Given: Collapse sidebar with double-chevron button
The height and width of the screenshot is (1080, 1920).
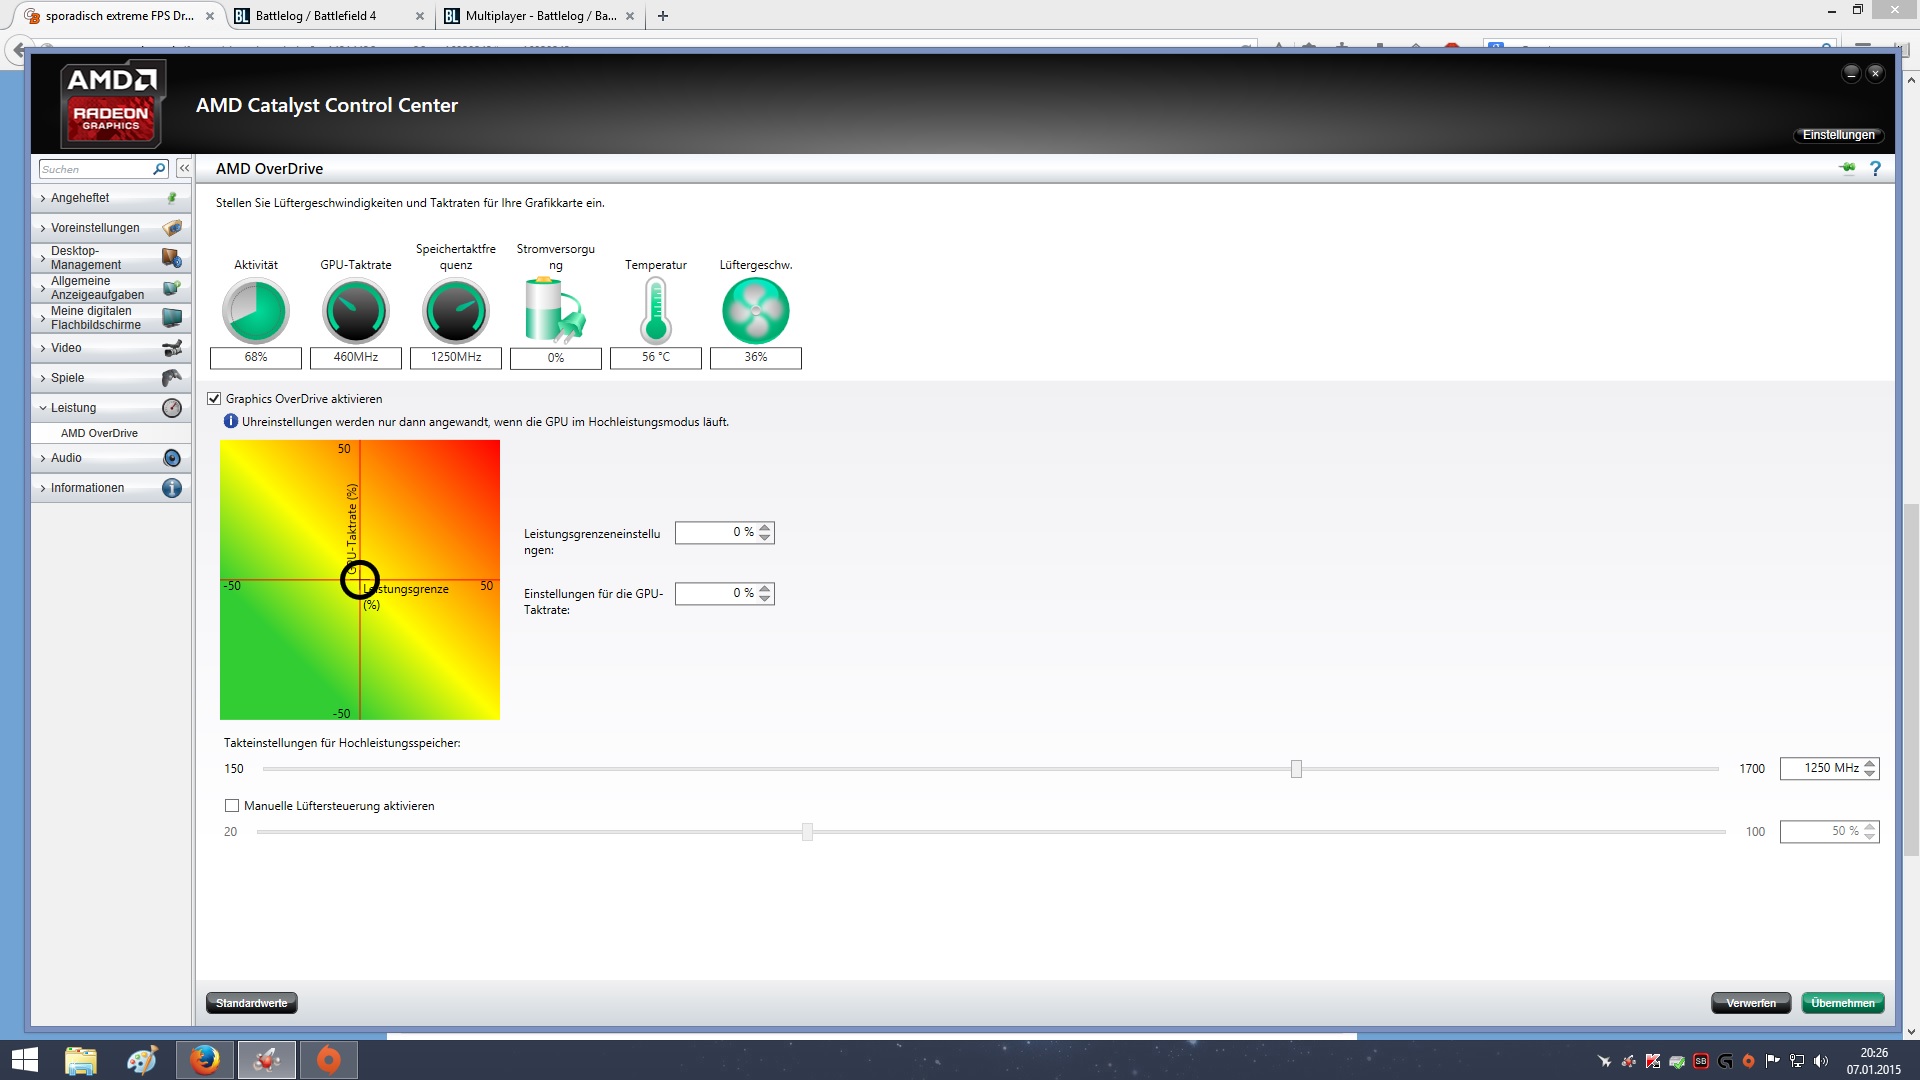Looking at the screenshot, I should [184, 169].
